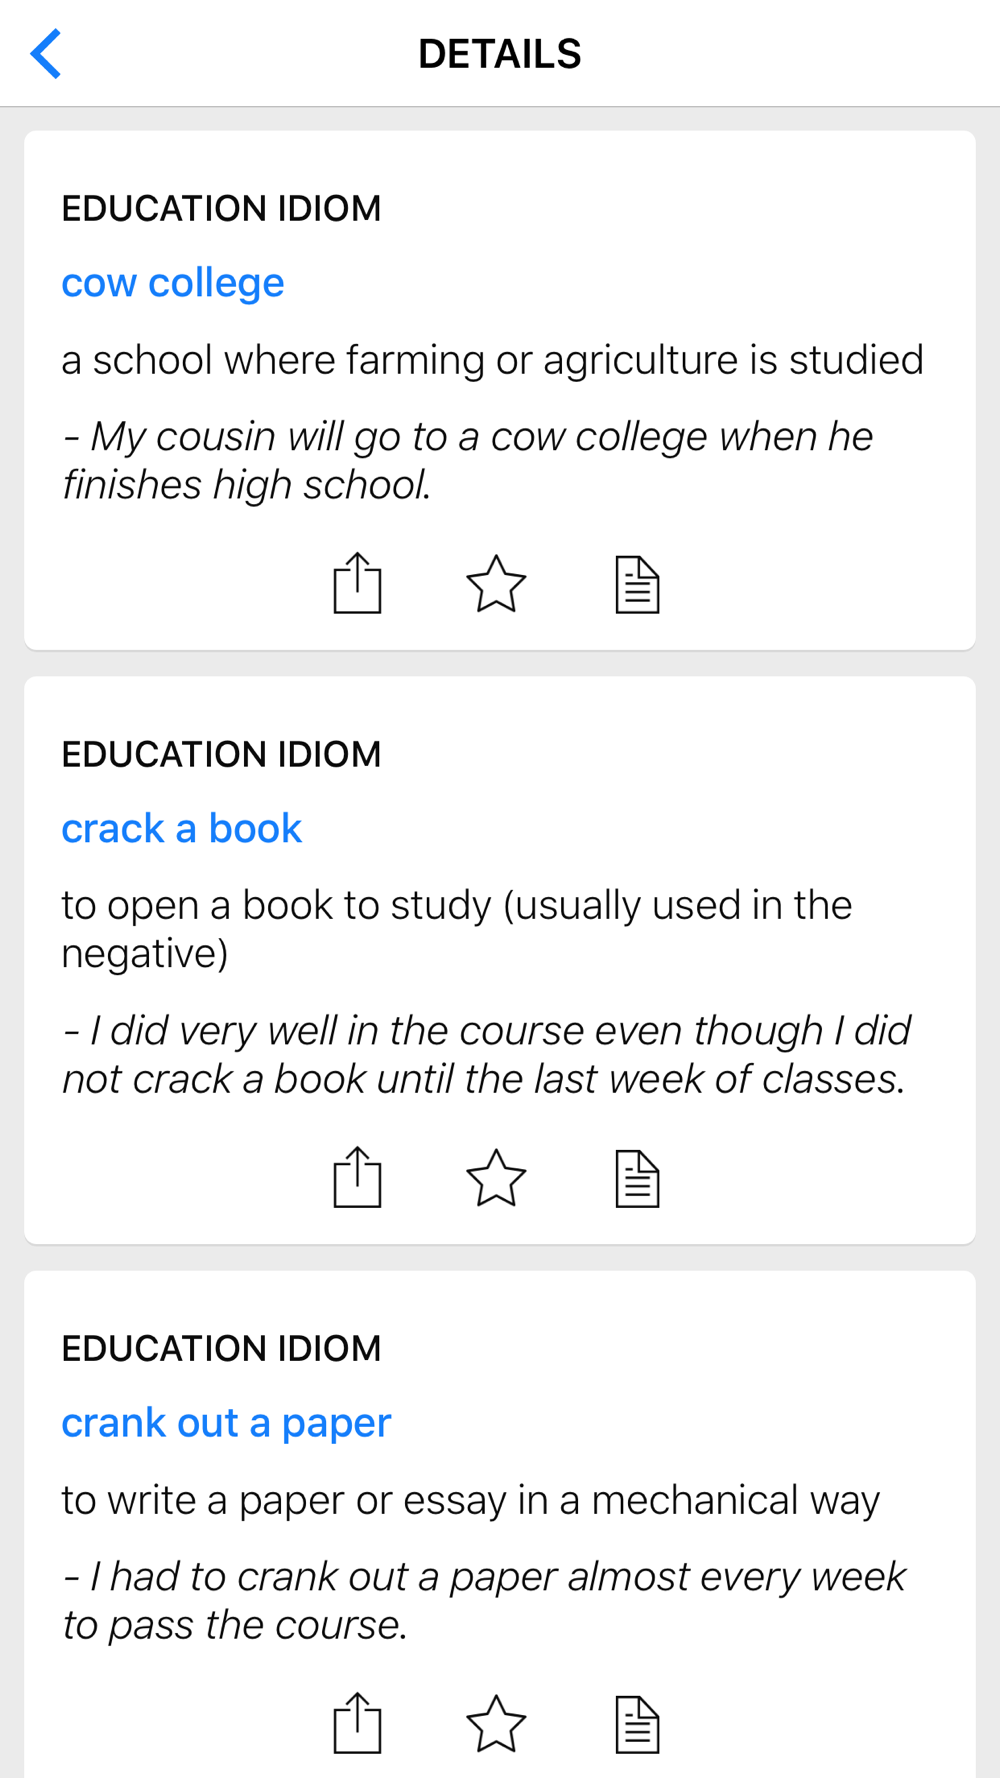This screenshot has height=1778, width=1000.
Task: Favorite the 'cow college' idiom star
Action: click(x=496, y=584)
